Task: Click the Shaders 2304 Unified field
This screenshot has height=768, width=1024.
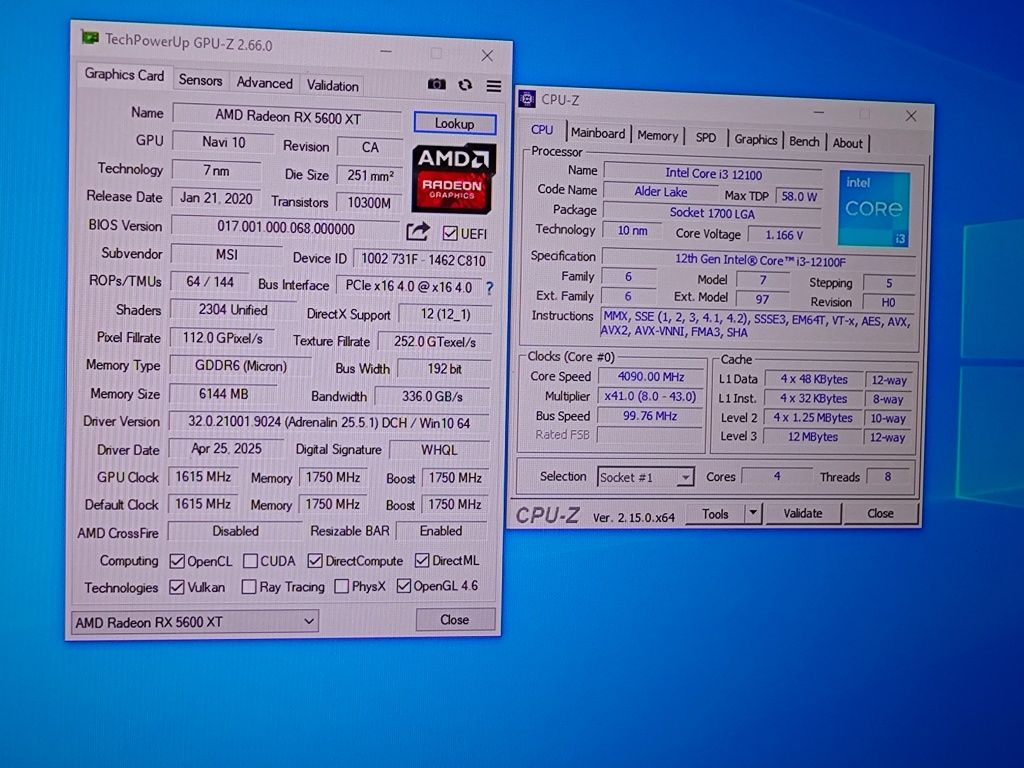Action: point(233,310)
